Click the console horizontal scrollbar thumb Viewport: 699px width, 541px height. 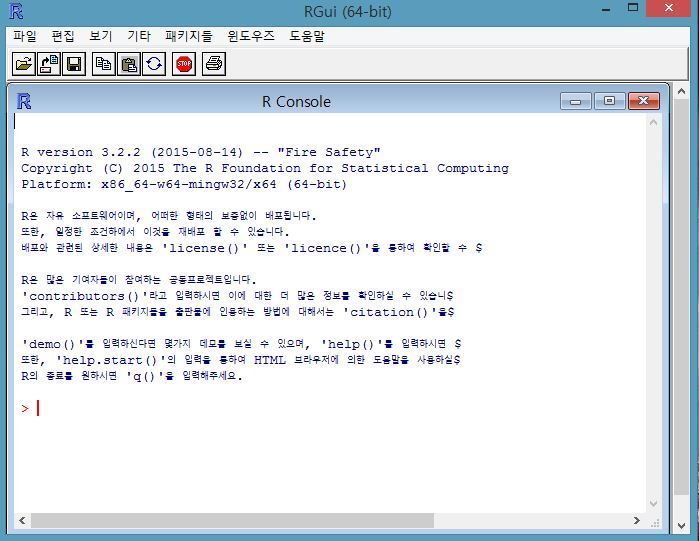tap(232, 521)
